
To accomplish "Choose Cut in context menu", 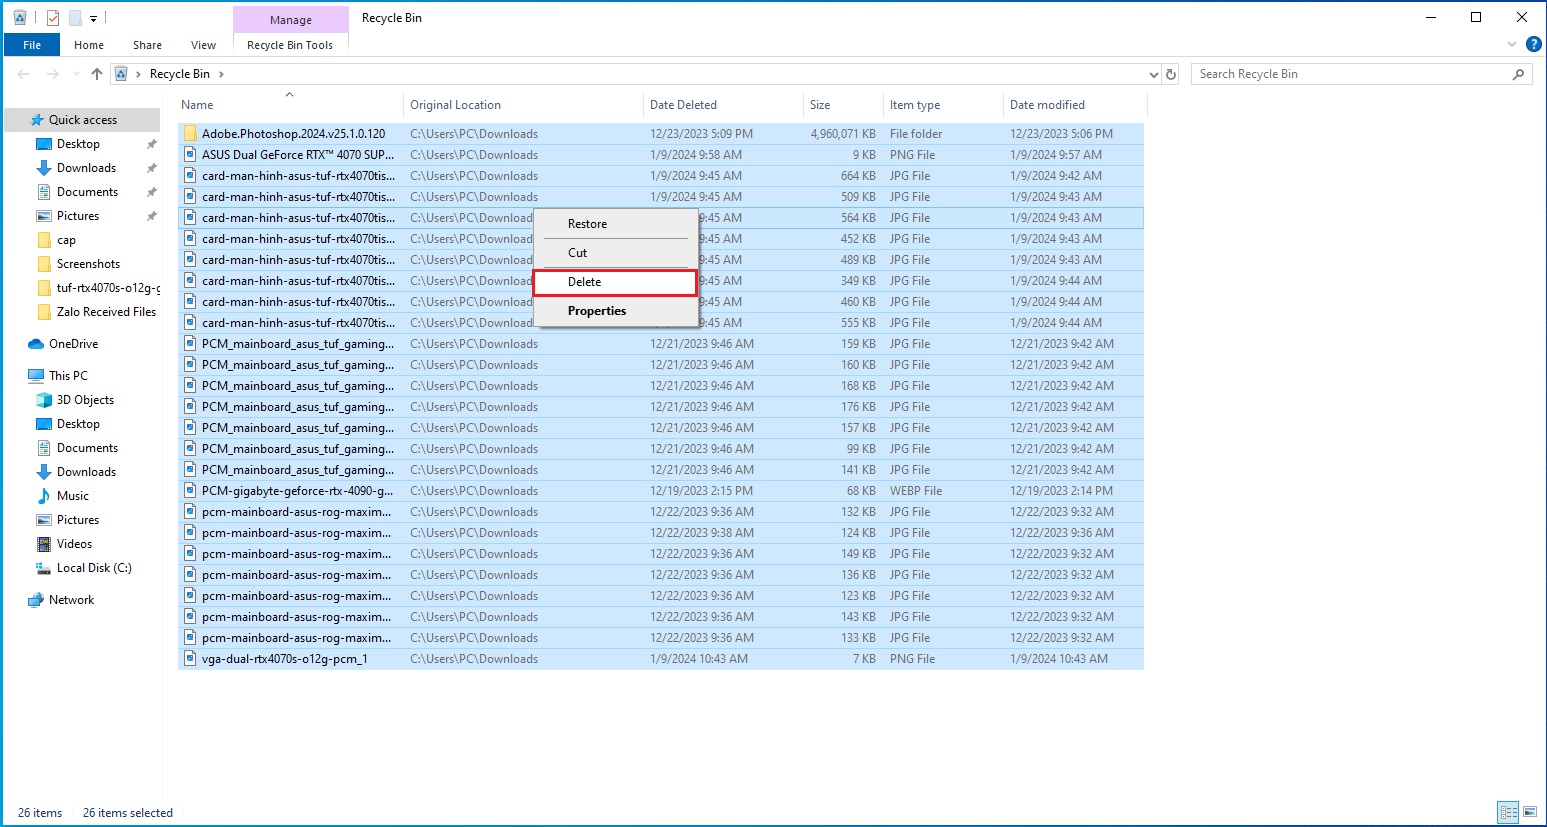I will [616, 253].
